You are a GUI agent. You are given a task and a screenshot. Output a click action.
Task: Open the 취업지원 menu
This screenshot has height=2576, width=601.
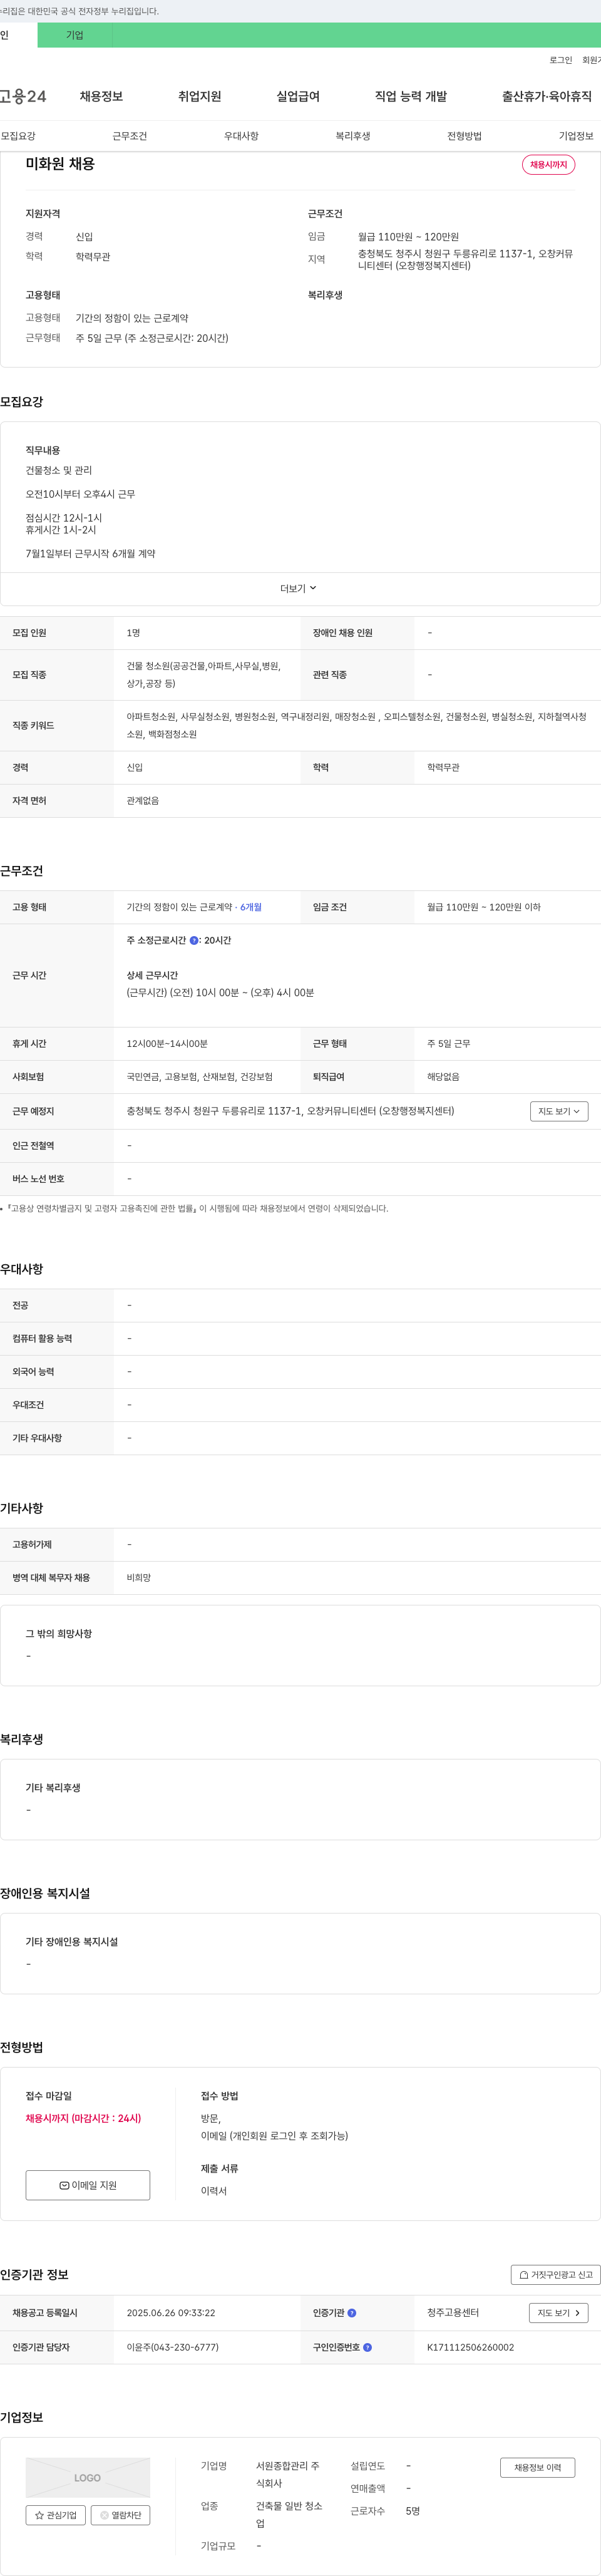point(199,96)
